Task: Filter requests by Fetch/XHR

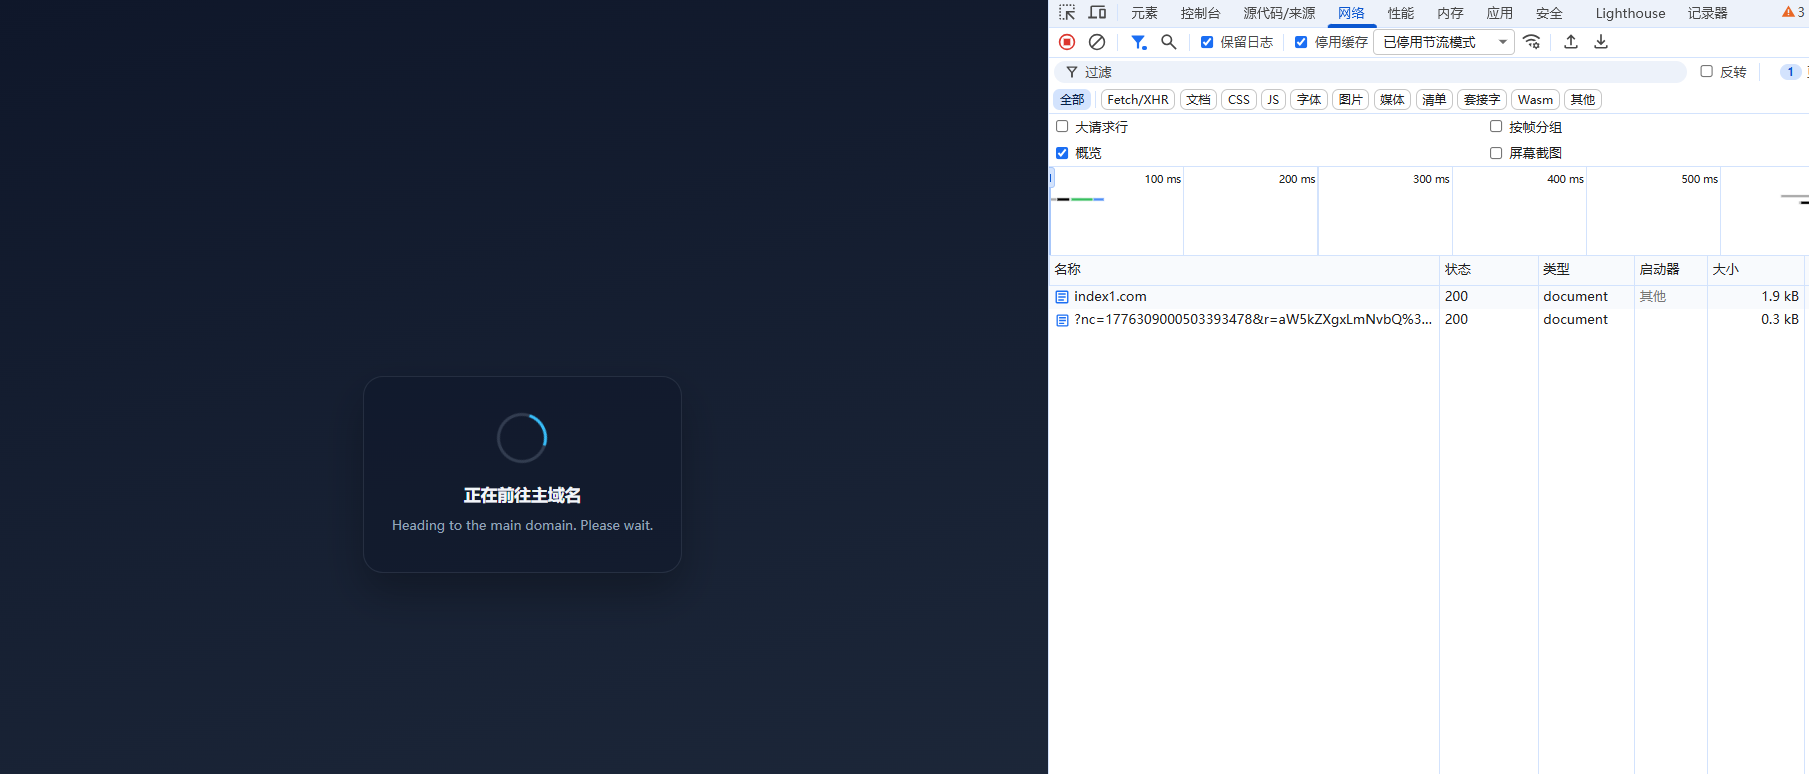Action: 1137,100
